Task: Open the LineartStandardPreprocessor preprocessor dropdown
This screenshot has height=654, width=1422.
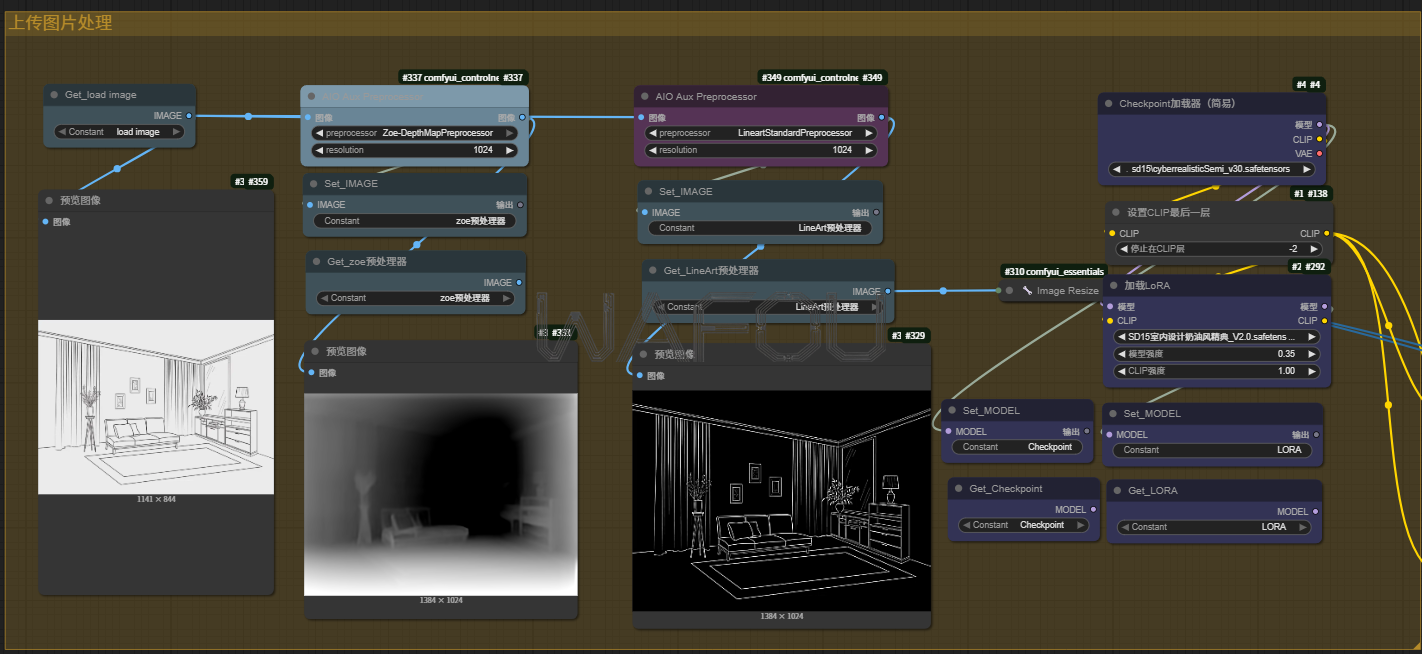Action: click(761, 133)
